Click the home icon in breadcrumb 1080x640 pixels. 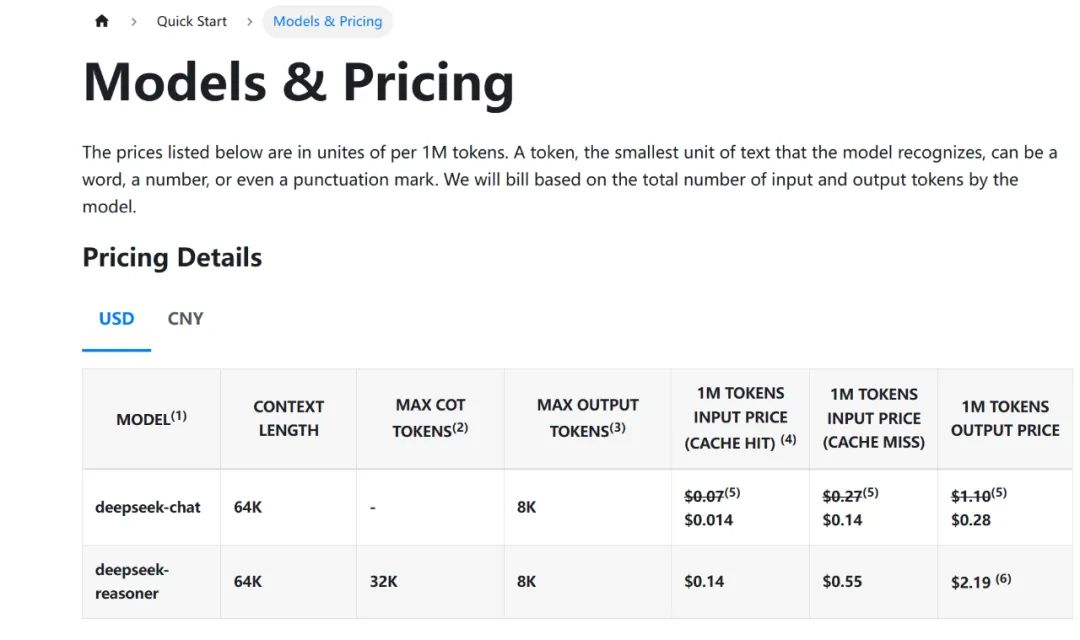(x=102, y=21)
